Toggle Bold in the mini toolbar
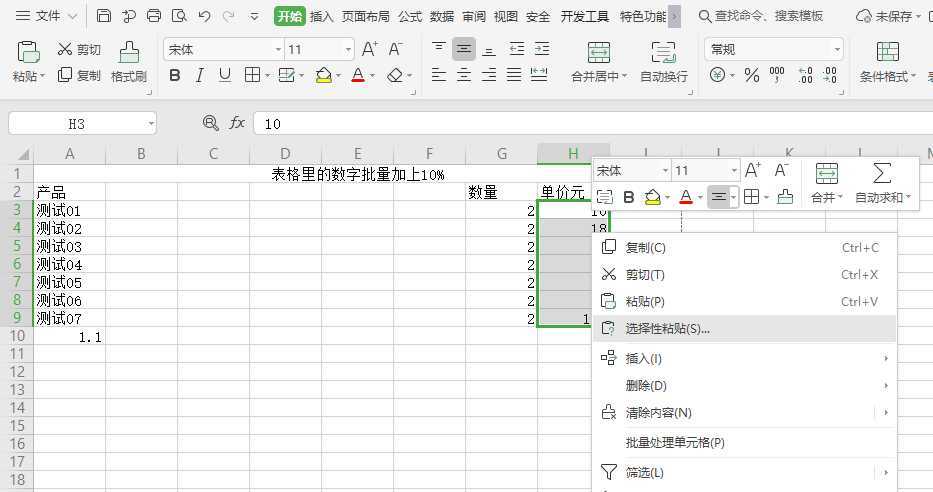The height and width of the screenshot is (492, 933). click(628, 197)
